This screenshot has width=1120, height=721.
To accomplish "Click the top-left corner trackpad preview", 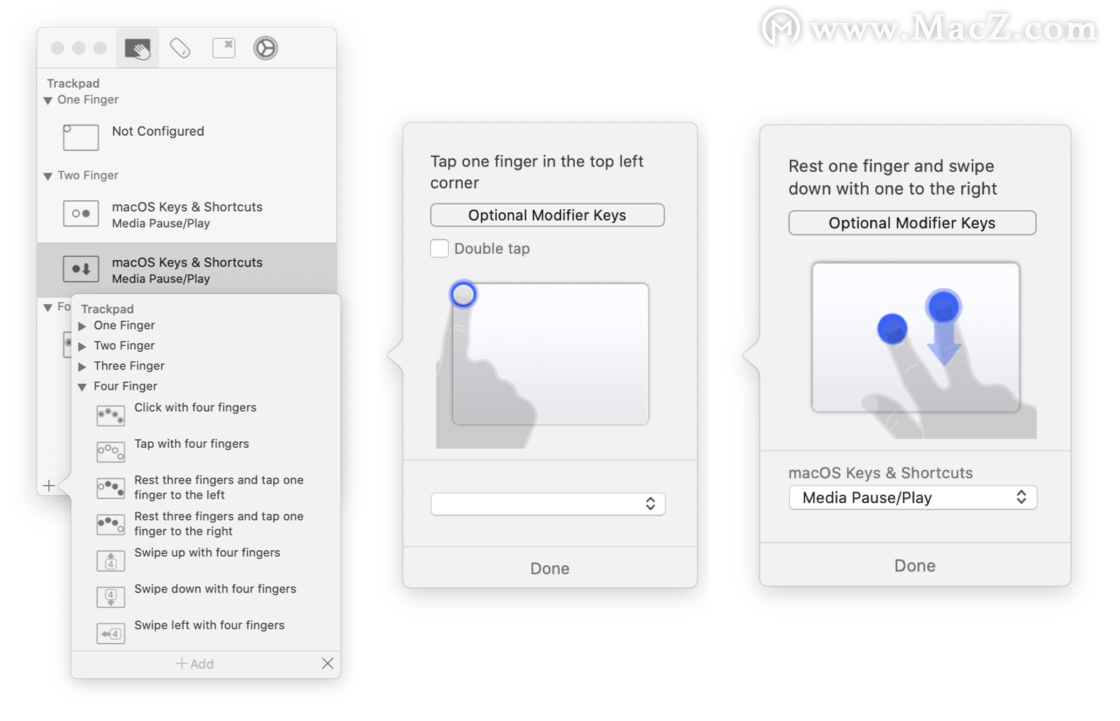I will (550, 354).
